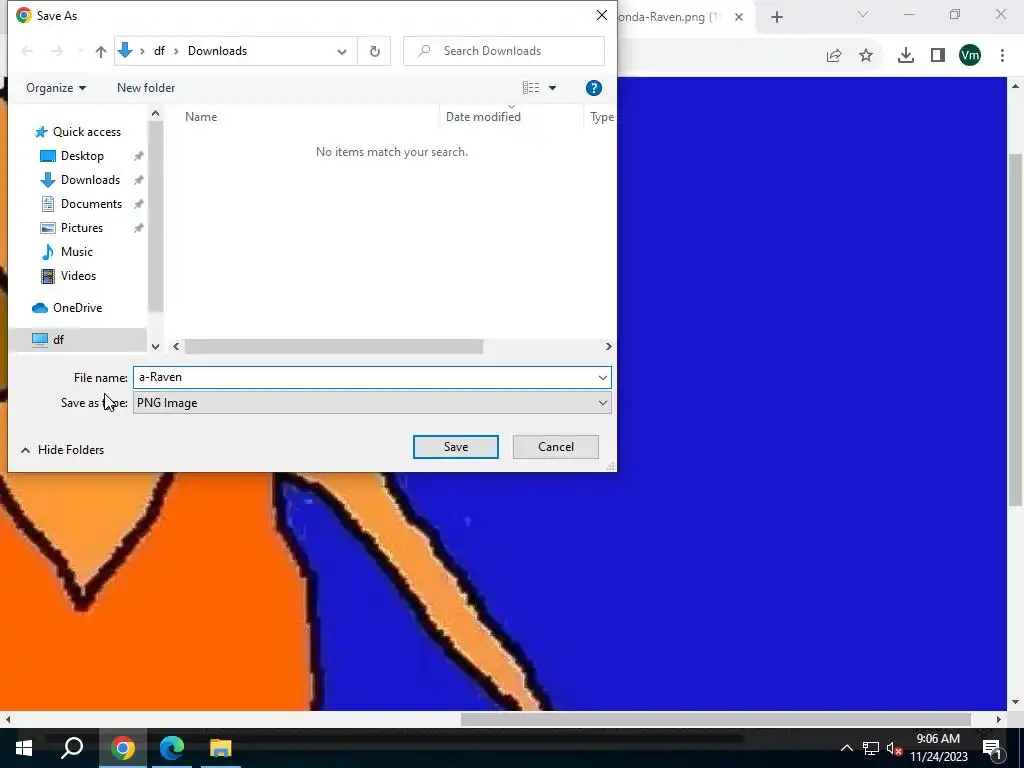1024x768 pixels.
Task: Toggle Chrome side panel icon
Action: 938,56
